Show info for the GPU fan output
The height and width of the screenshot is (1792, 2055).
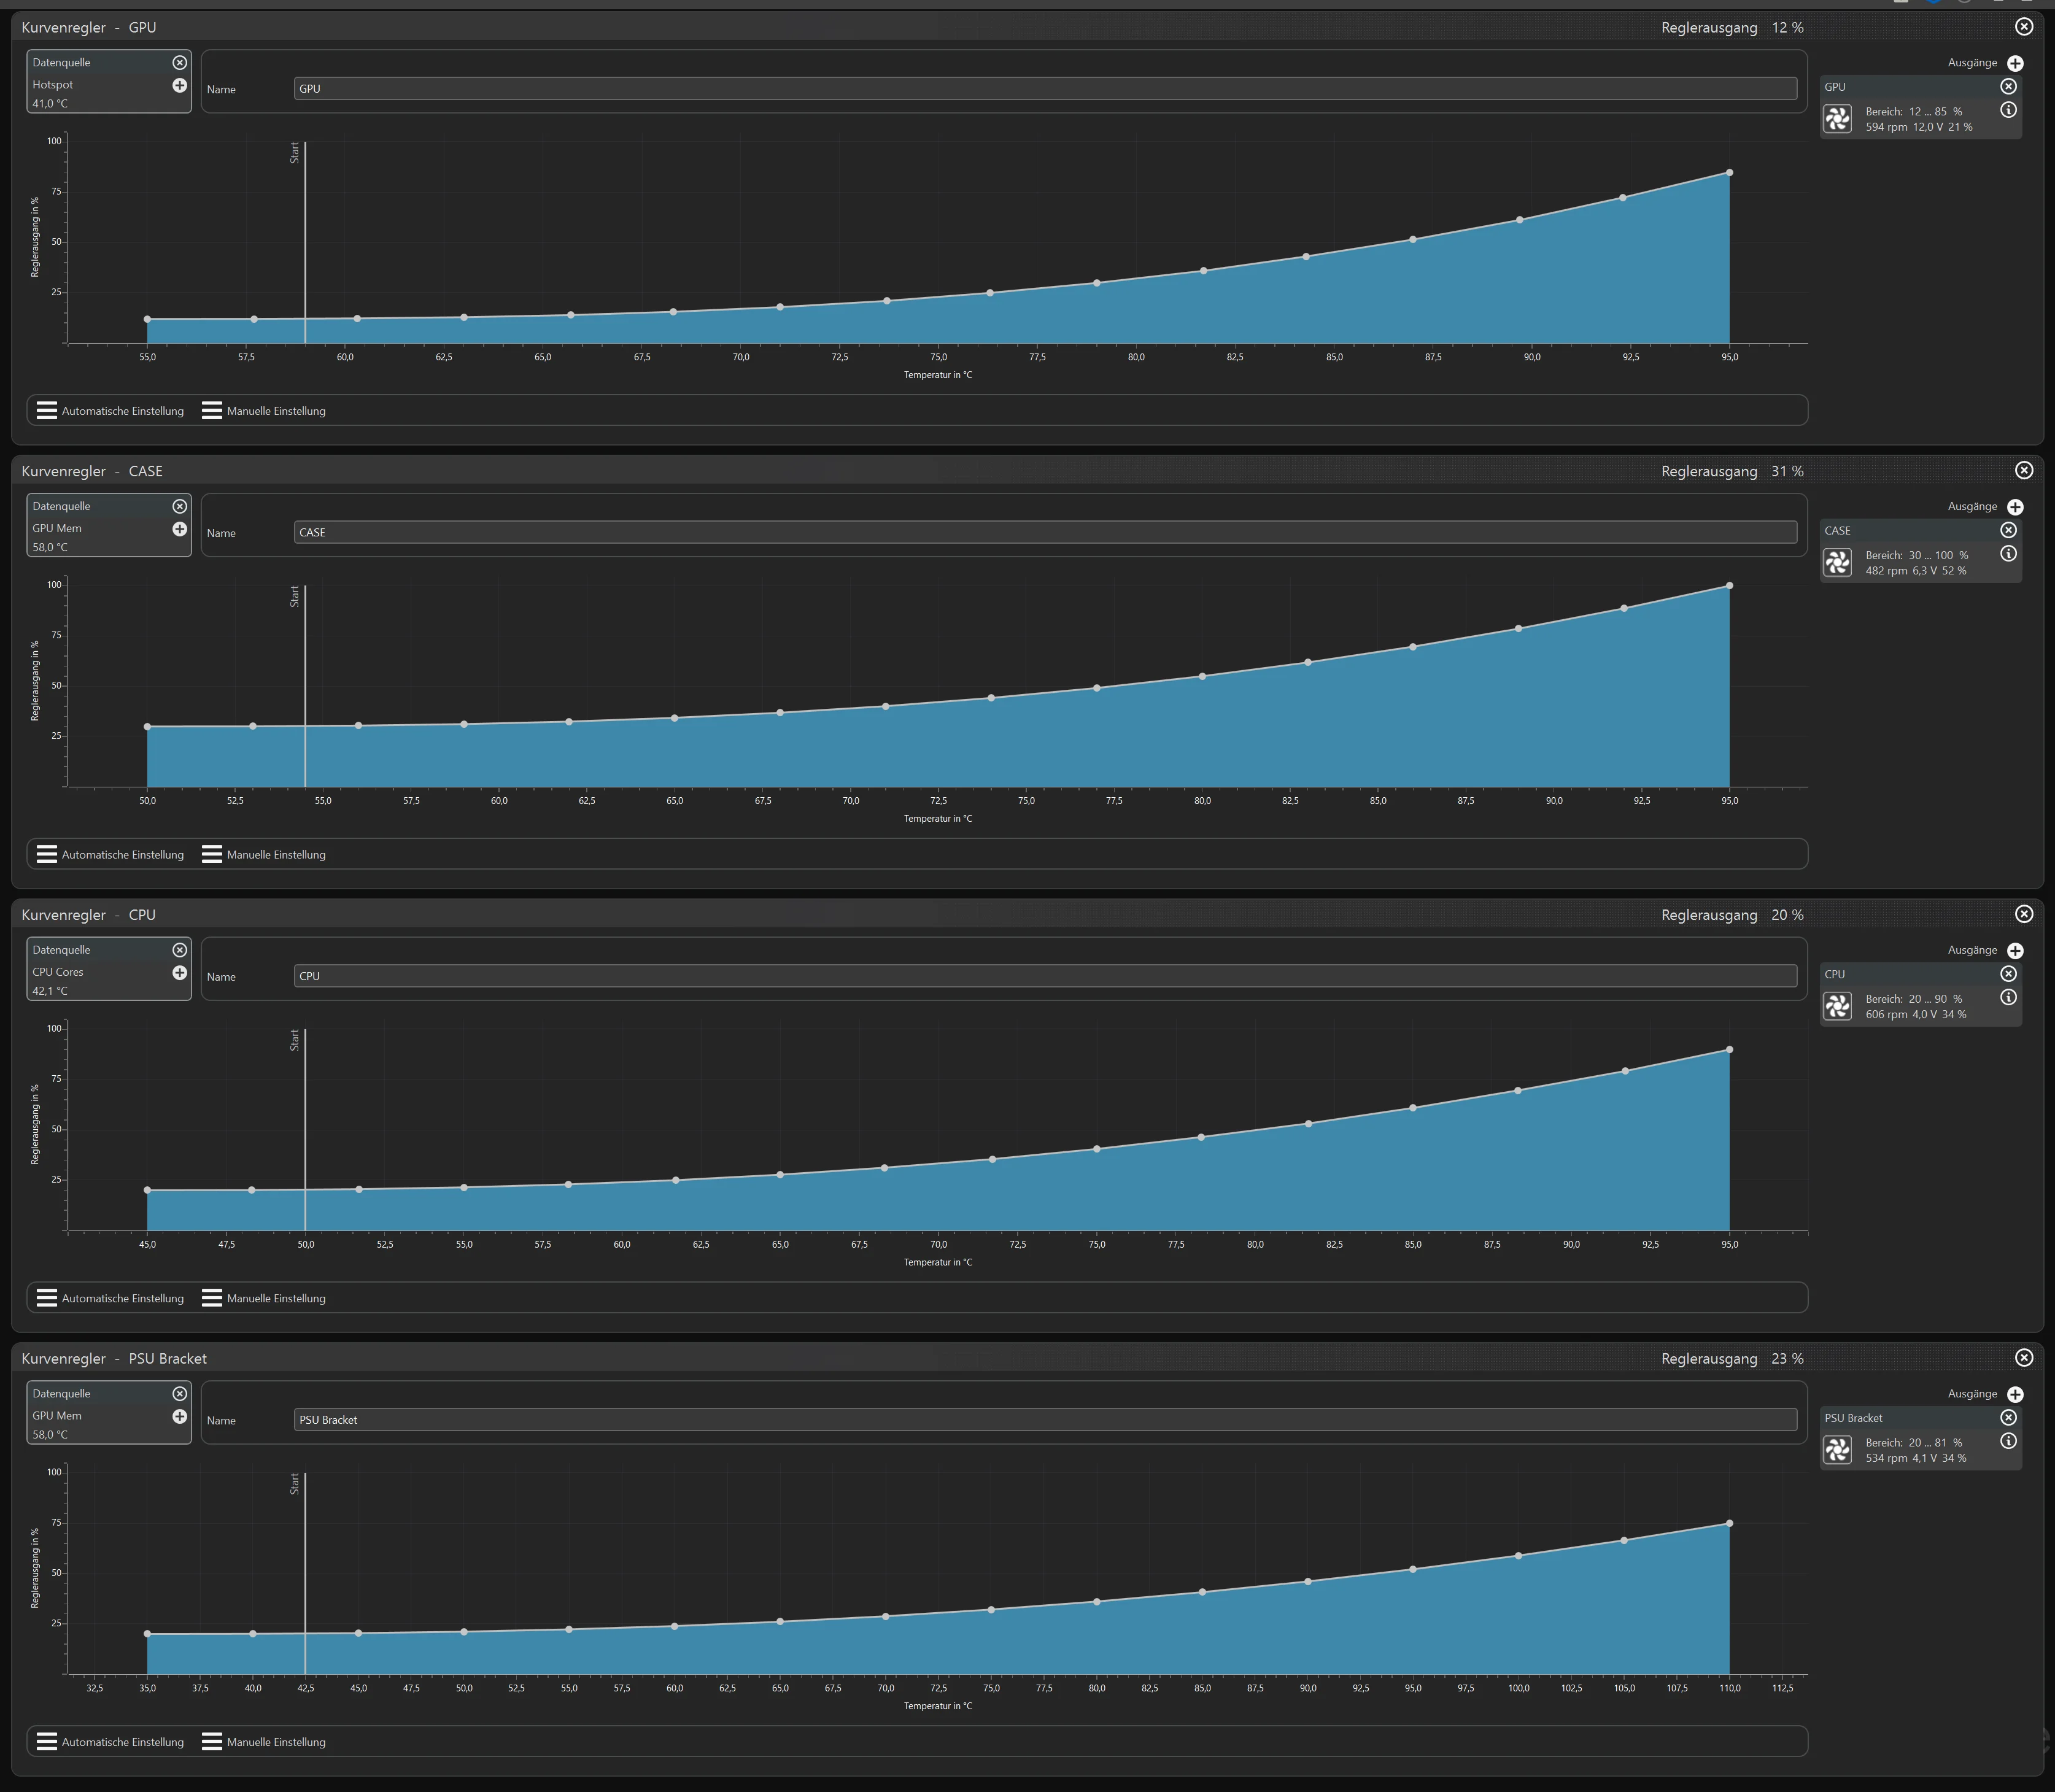click(2008, 111)
